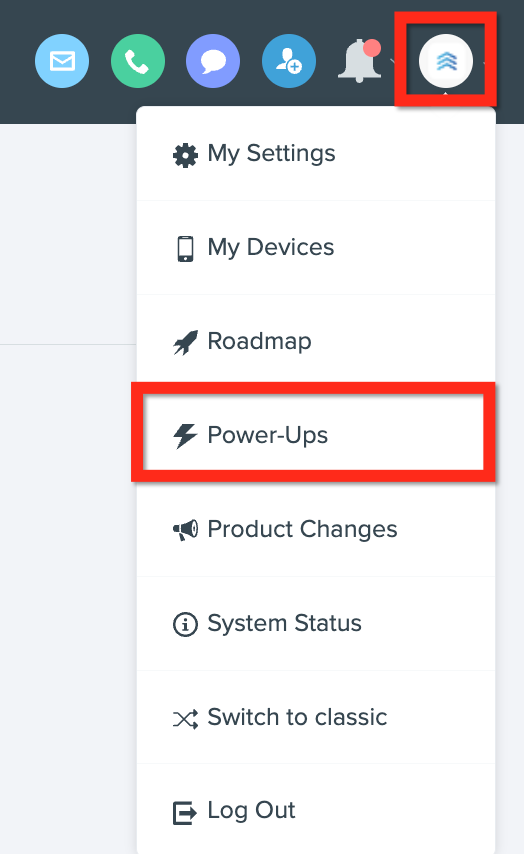Image resolution: width=524 pixels, height=854 pixels.
Task: Open the chat bubble icon
Action: [213, 61]
